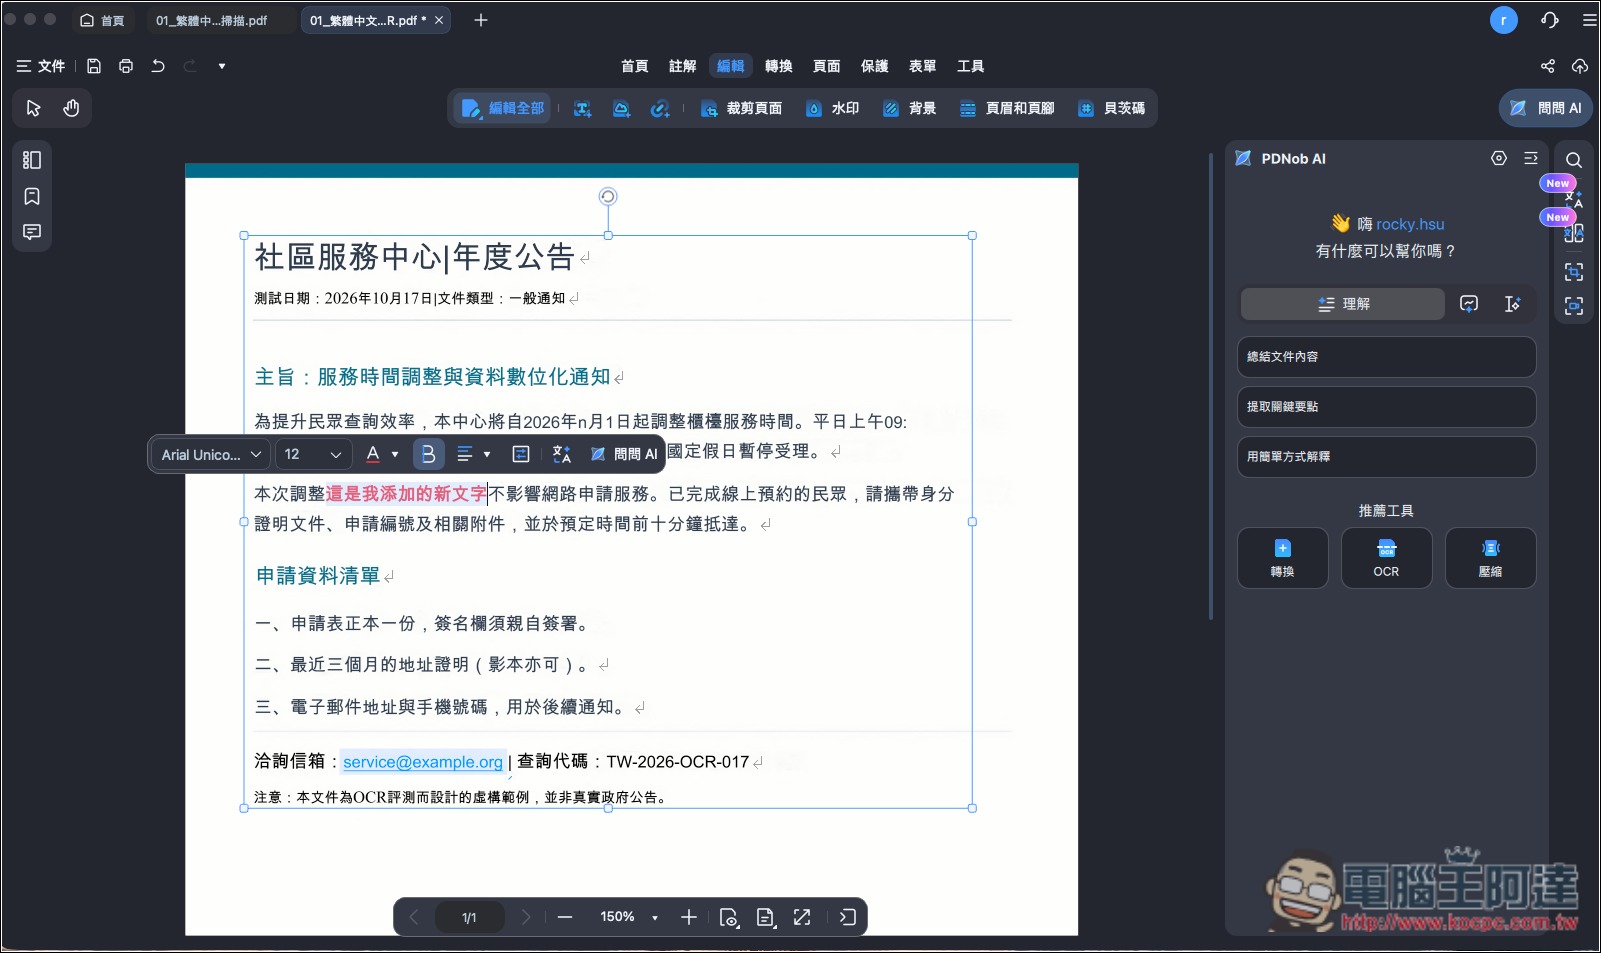Click the service@example.org email link
The image size is (1601, 953).
(423, 762)
